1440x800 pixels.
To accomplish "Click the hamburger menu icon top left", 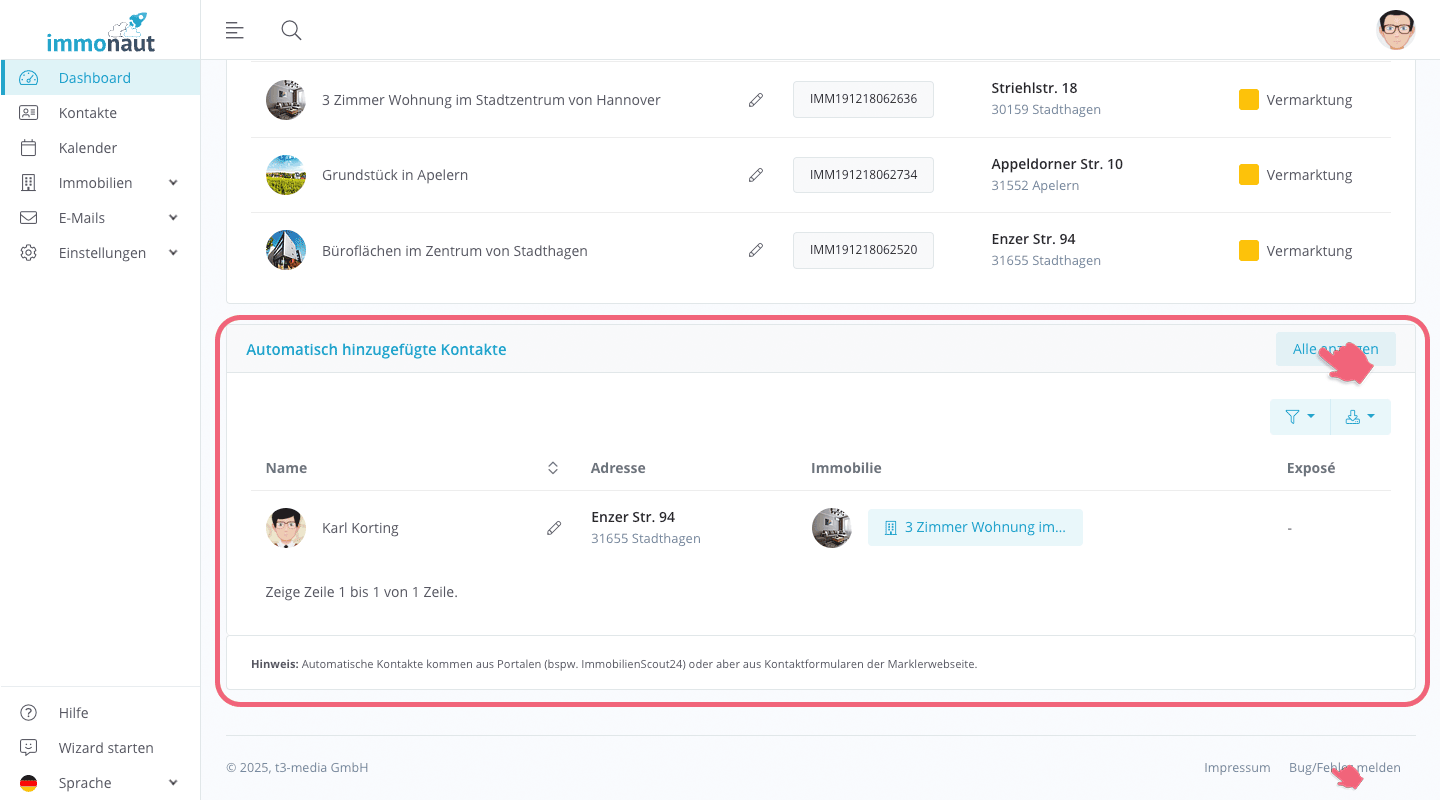I will (234, 30).
